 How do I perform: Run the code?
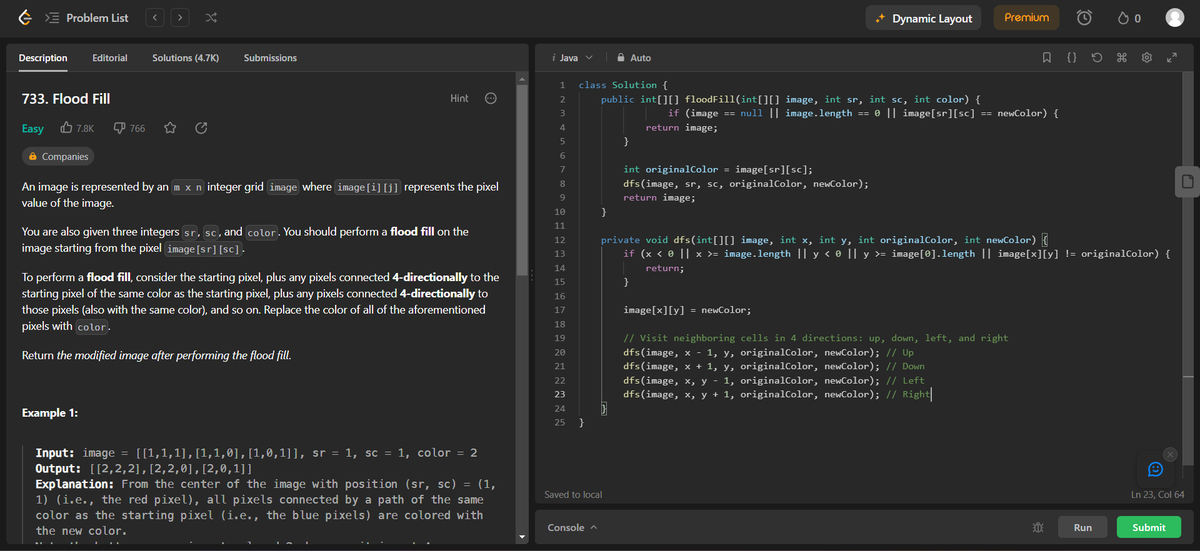1082,527
